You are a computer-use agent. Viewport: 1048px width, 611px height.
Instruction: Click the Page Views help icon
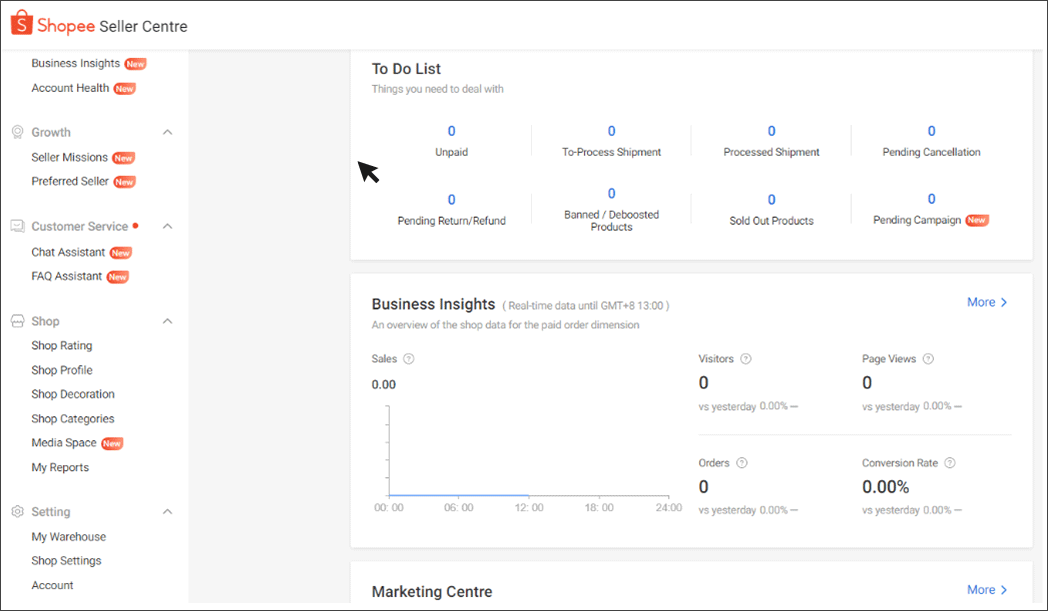click(x=928, y=359)
